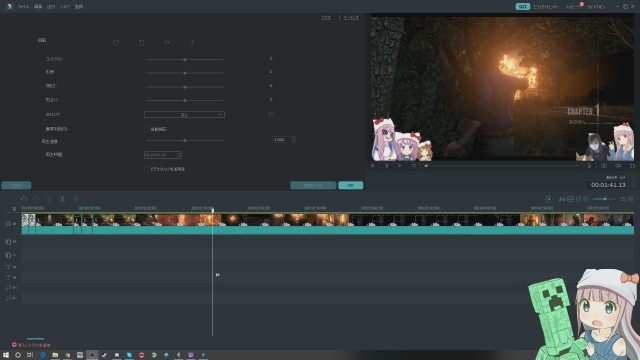Click the duration time input field
Image resolution: width=640 pixels, height=360 pixels.
(x=162, y=155)
